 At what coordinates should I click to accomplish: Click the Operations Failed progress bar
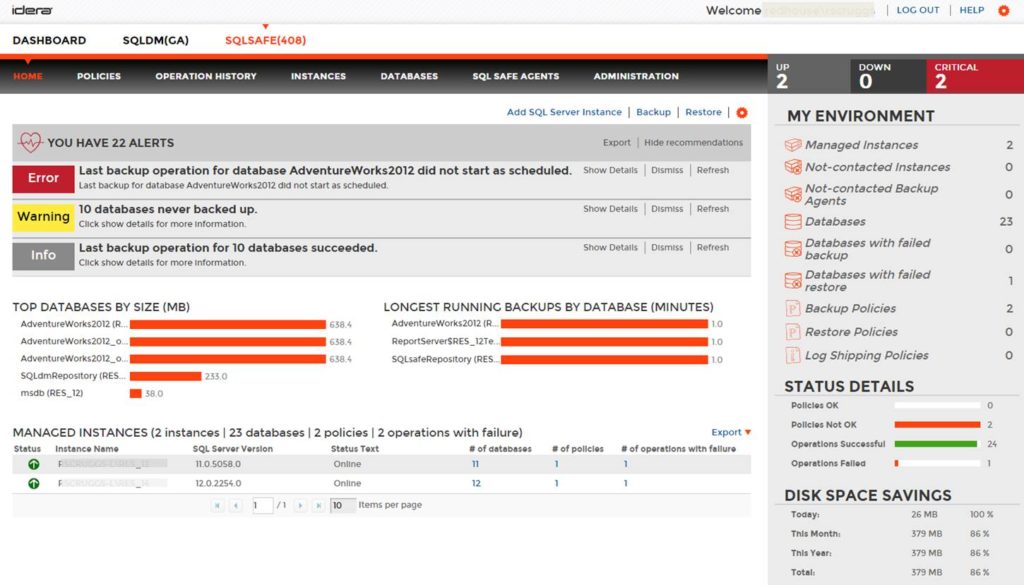coord(937,464)
